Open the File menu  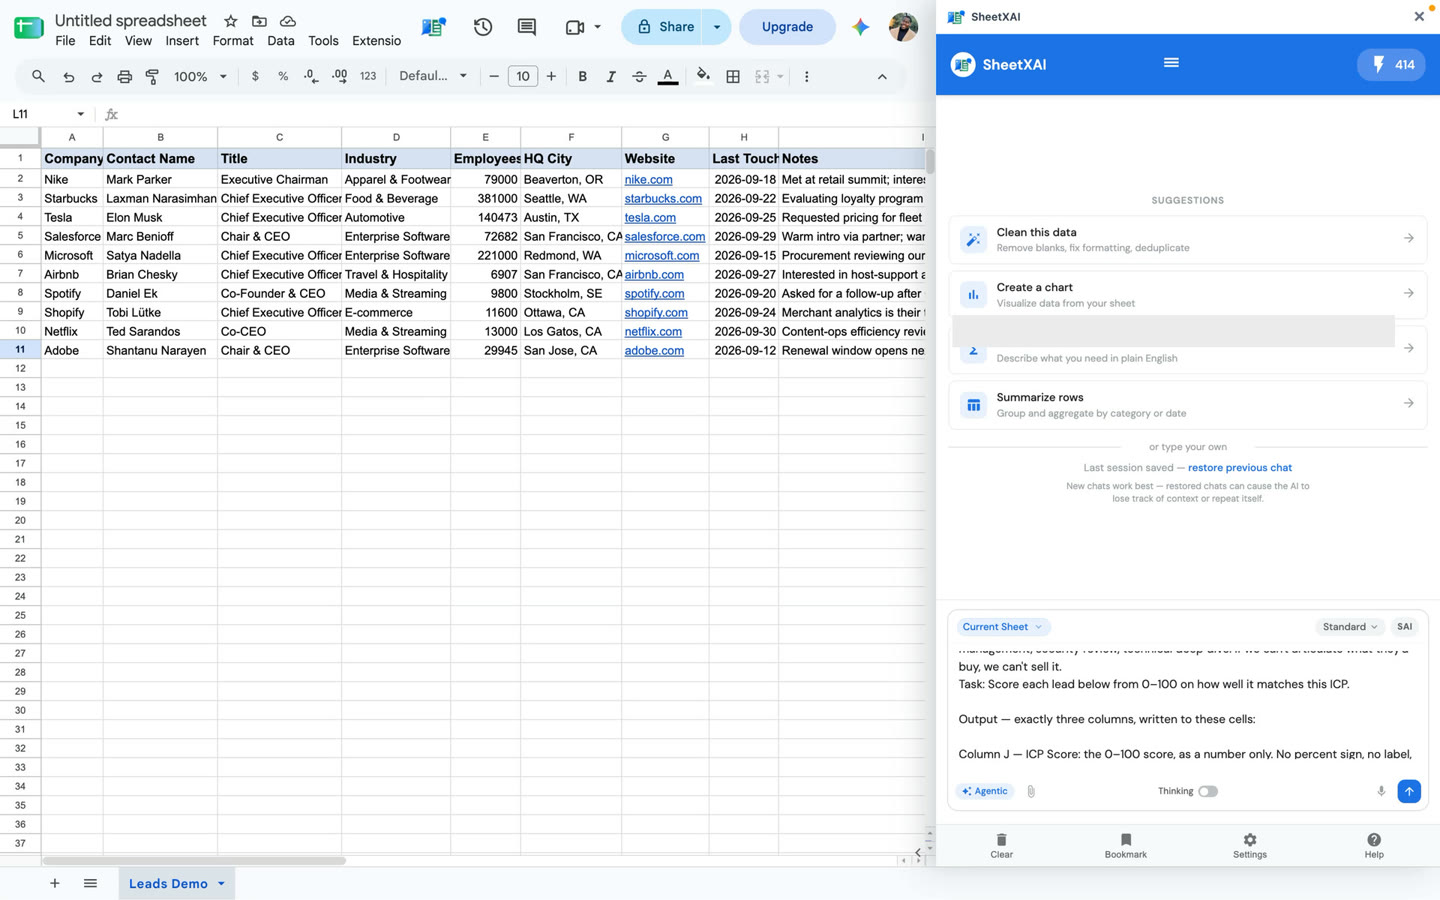[x=65, y=41]
